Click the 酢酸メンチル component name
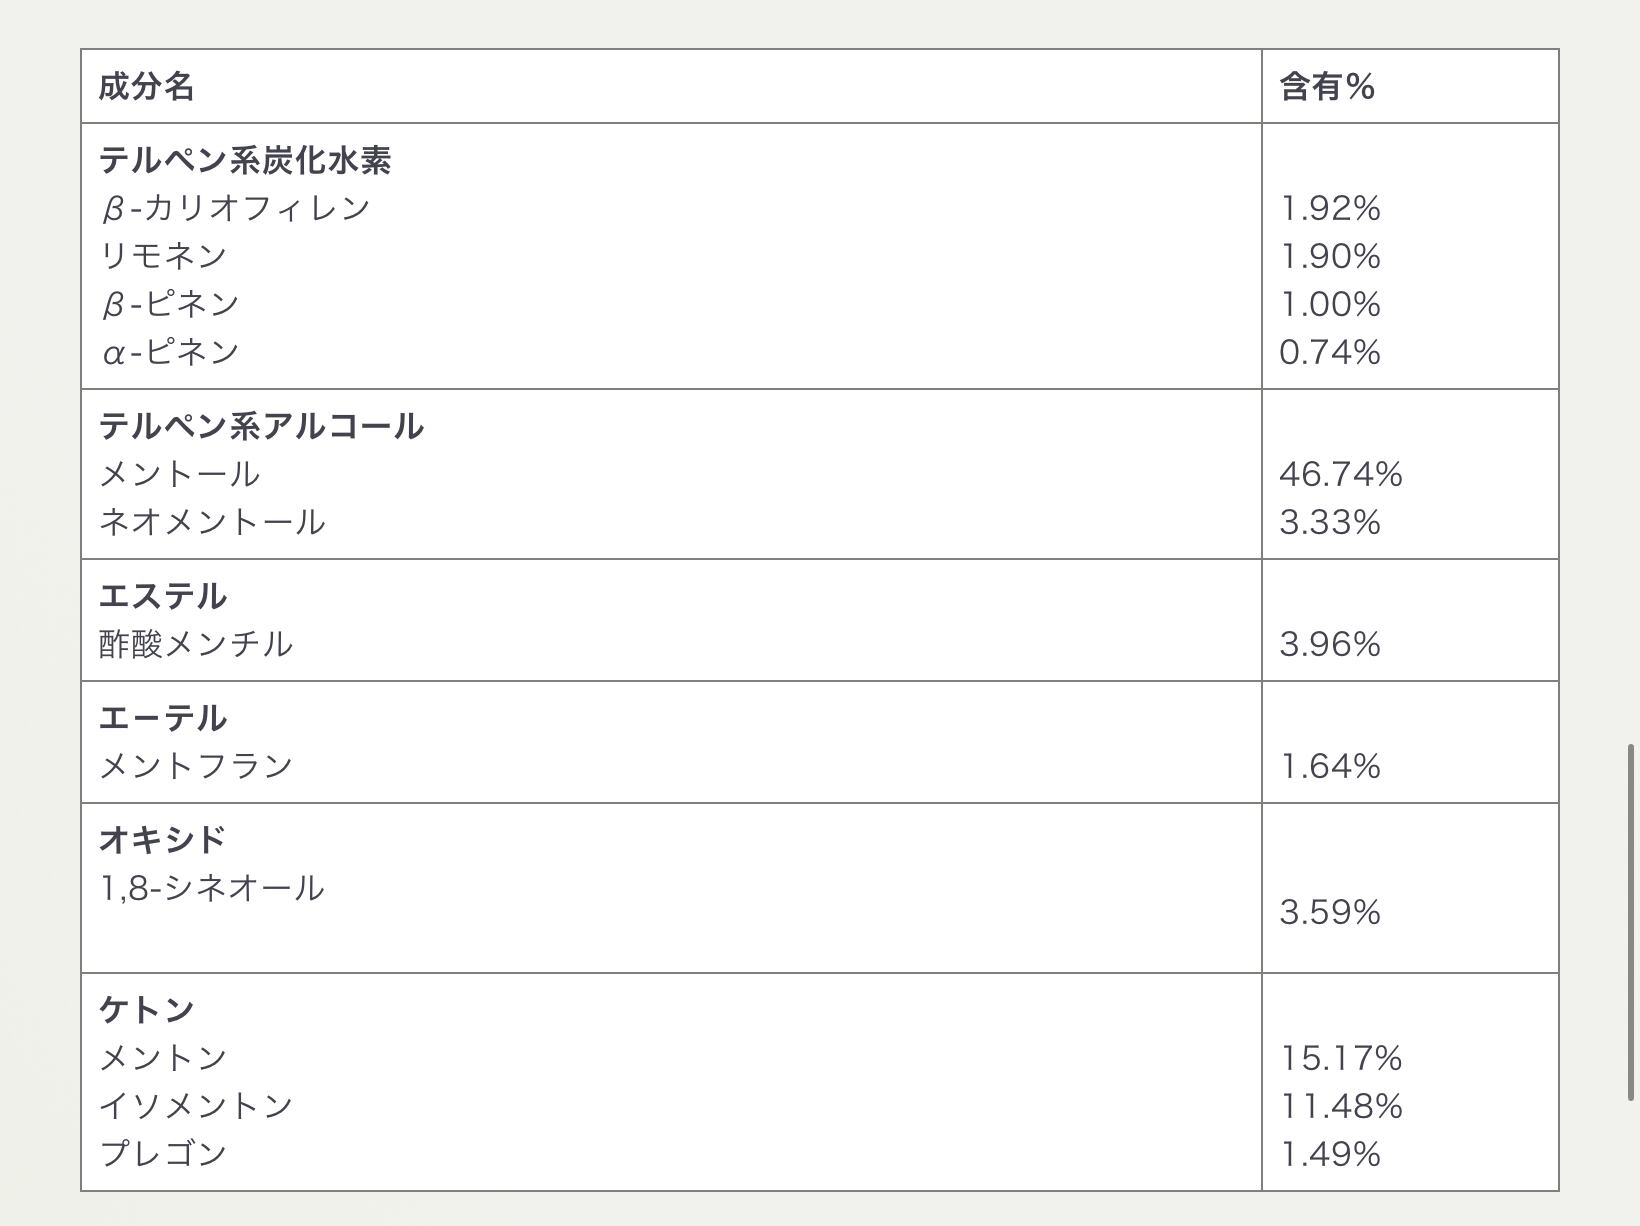1640x1226 pixels. tap(196, 644)
